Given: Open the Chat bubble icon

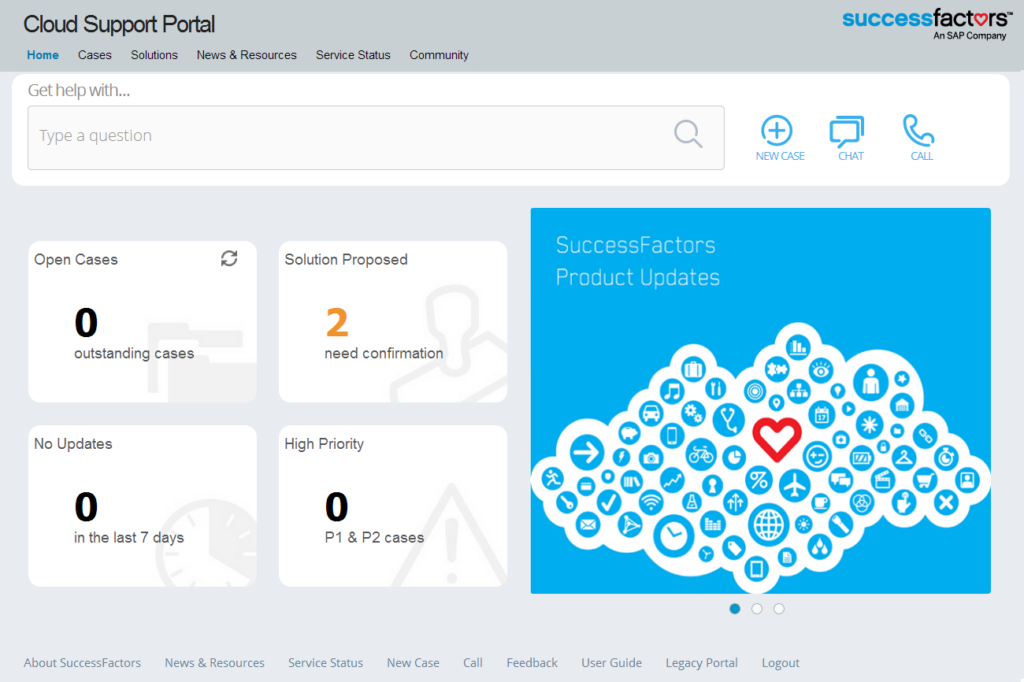Looking at the screenshot, I should coord(846,131).
